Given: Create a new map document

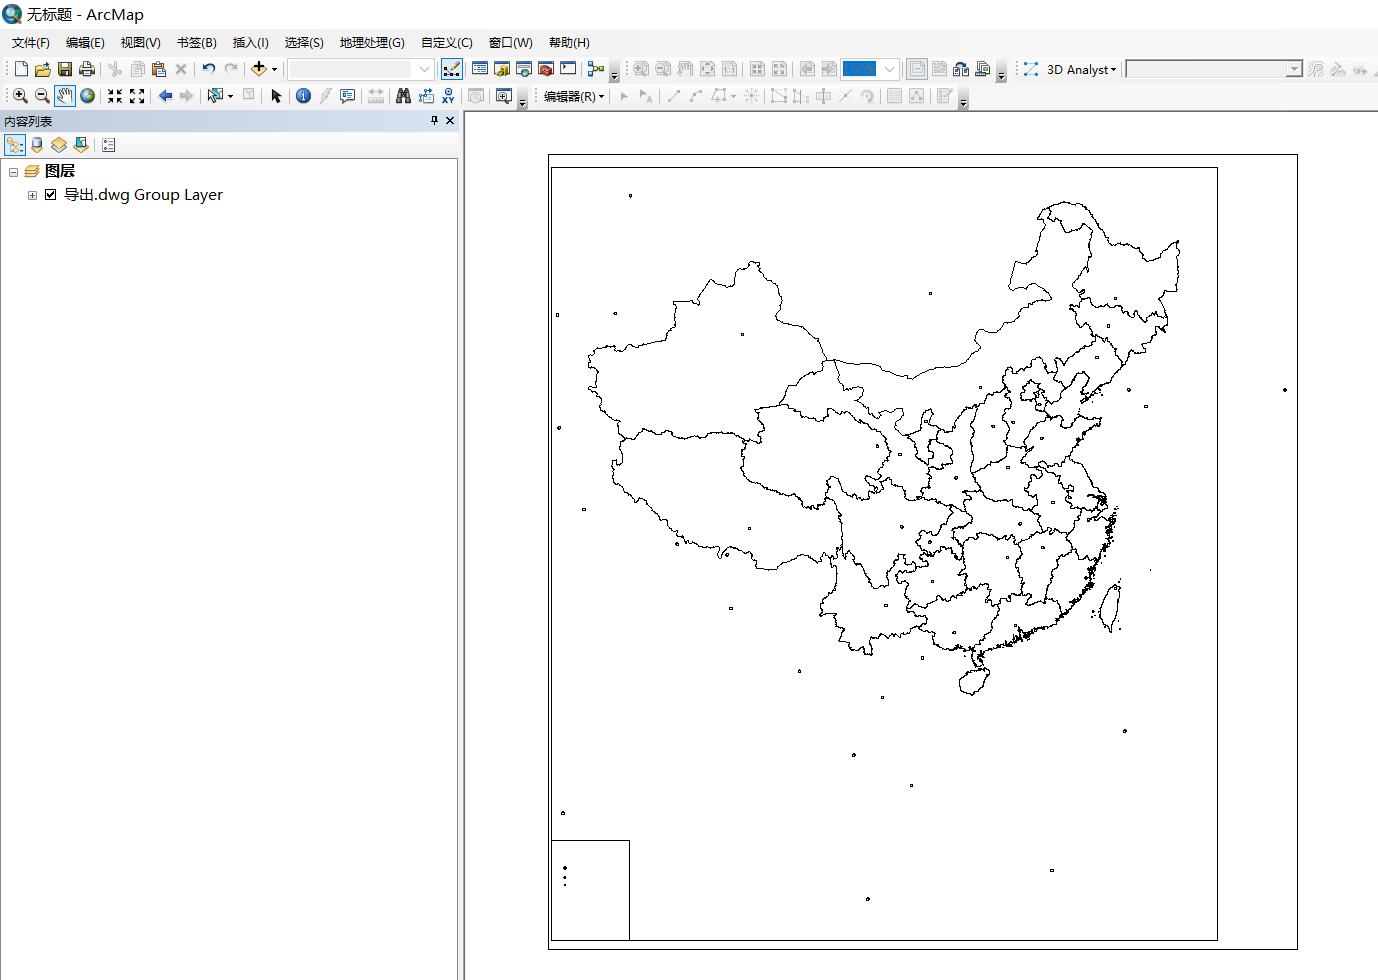Looking at the screenshot, I should click(21, 69).
